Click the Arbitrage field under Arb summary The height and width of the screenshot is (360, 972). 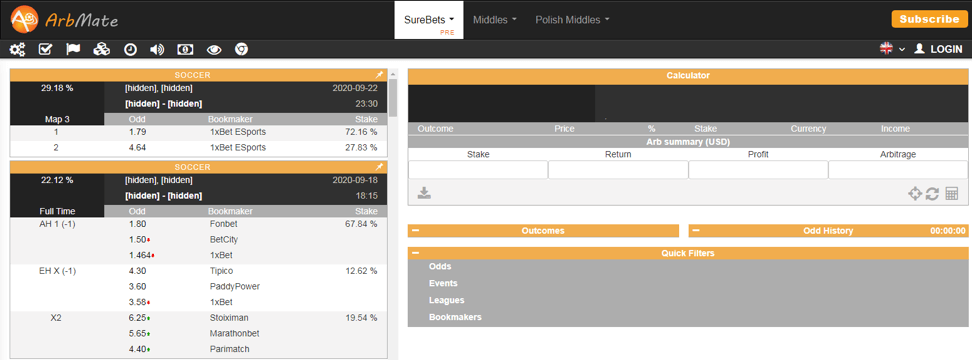pyautogui.click(x=898, y=170)
